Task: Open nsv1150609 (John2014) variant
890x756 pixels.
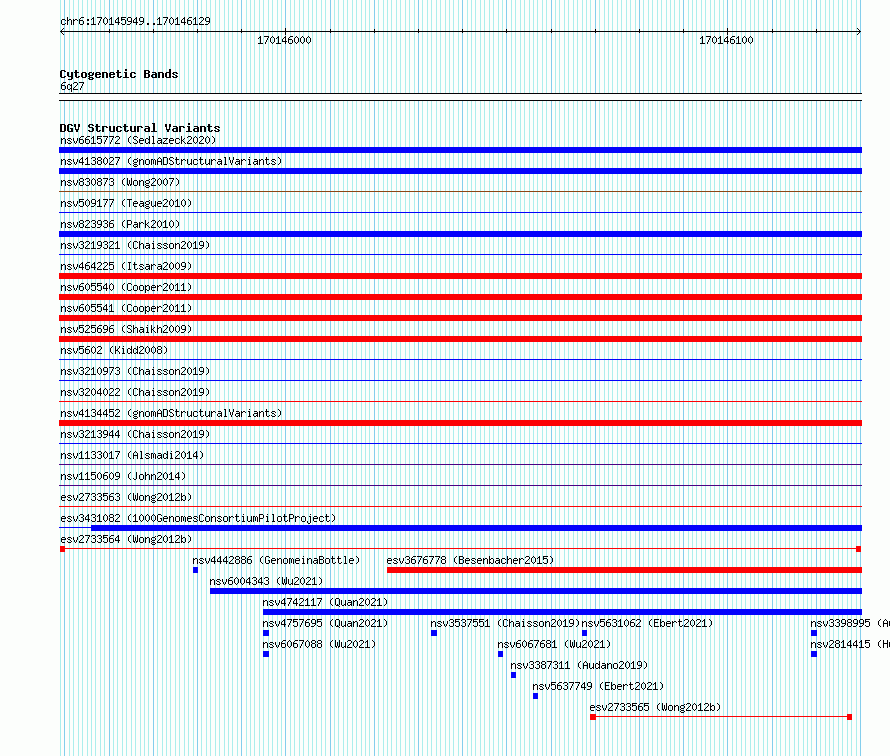Action: point(123,476)
